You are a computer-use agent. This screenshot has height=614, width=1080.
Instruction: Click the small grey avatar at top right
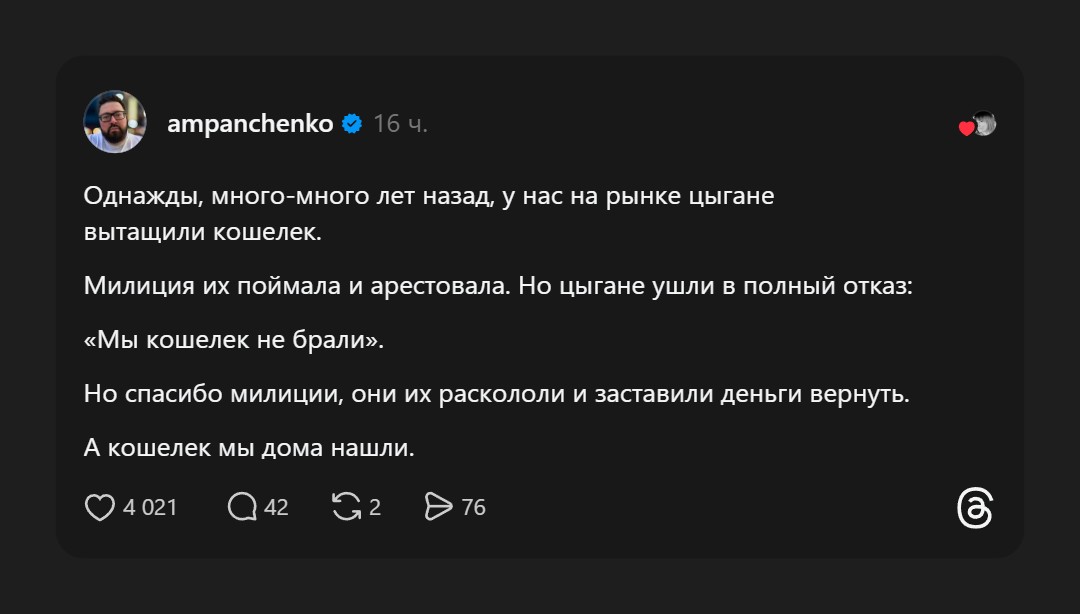[985, 123]
